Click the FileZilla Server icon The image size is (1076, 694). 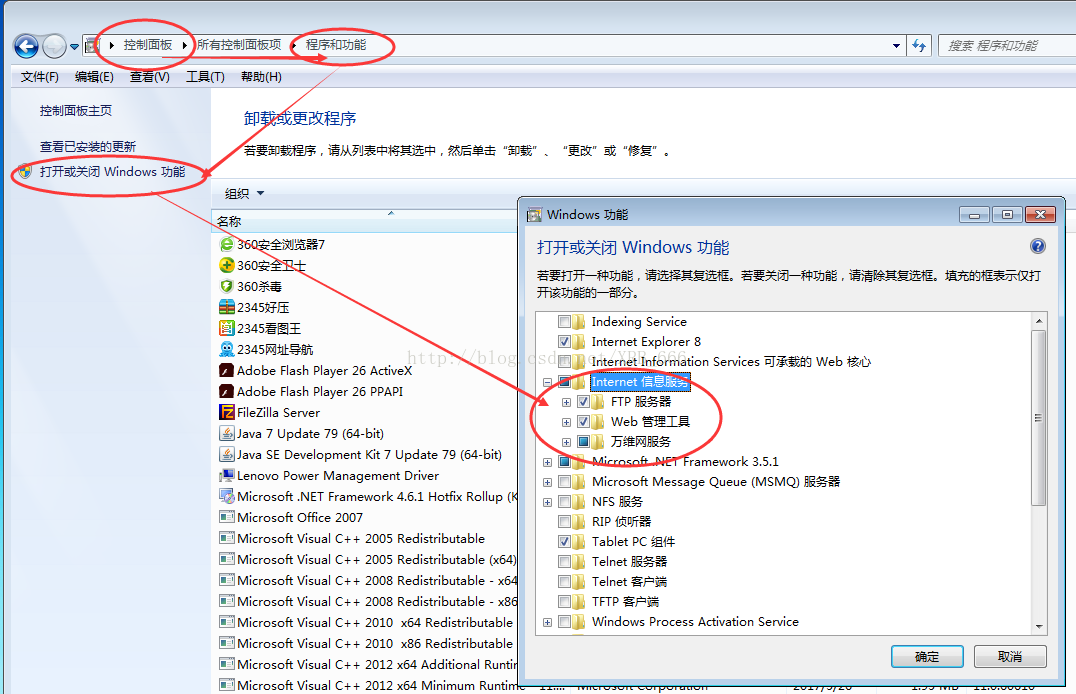(227, 412)
